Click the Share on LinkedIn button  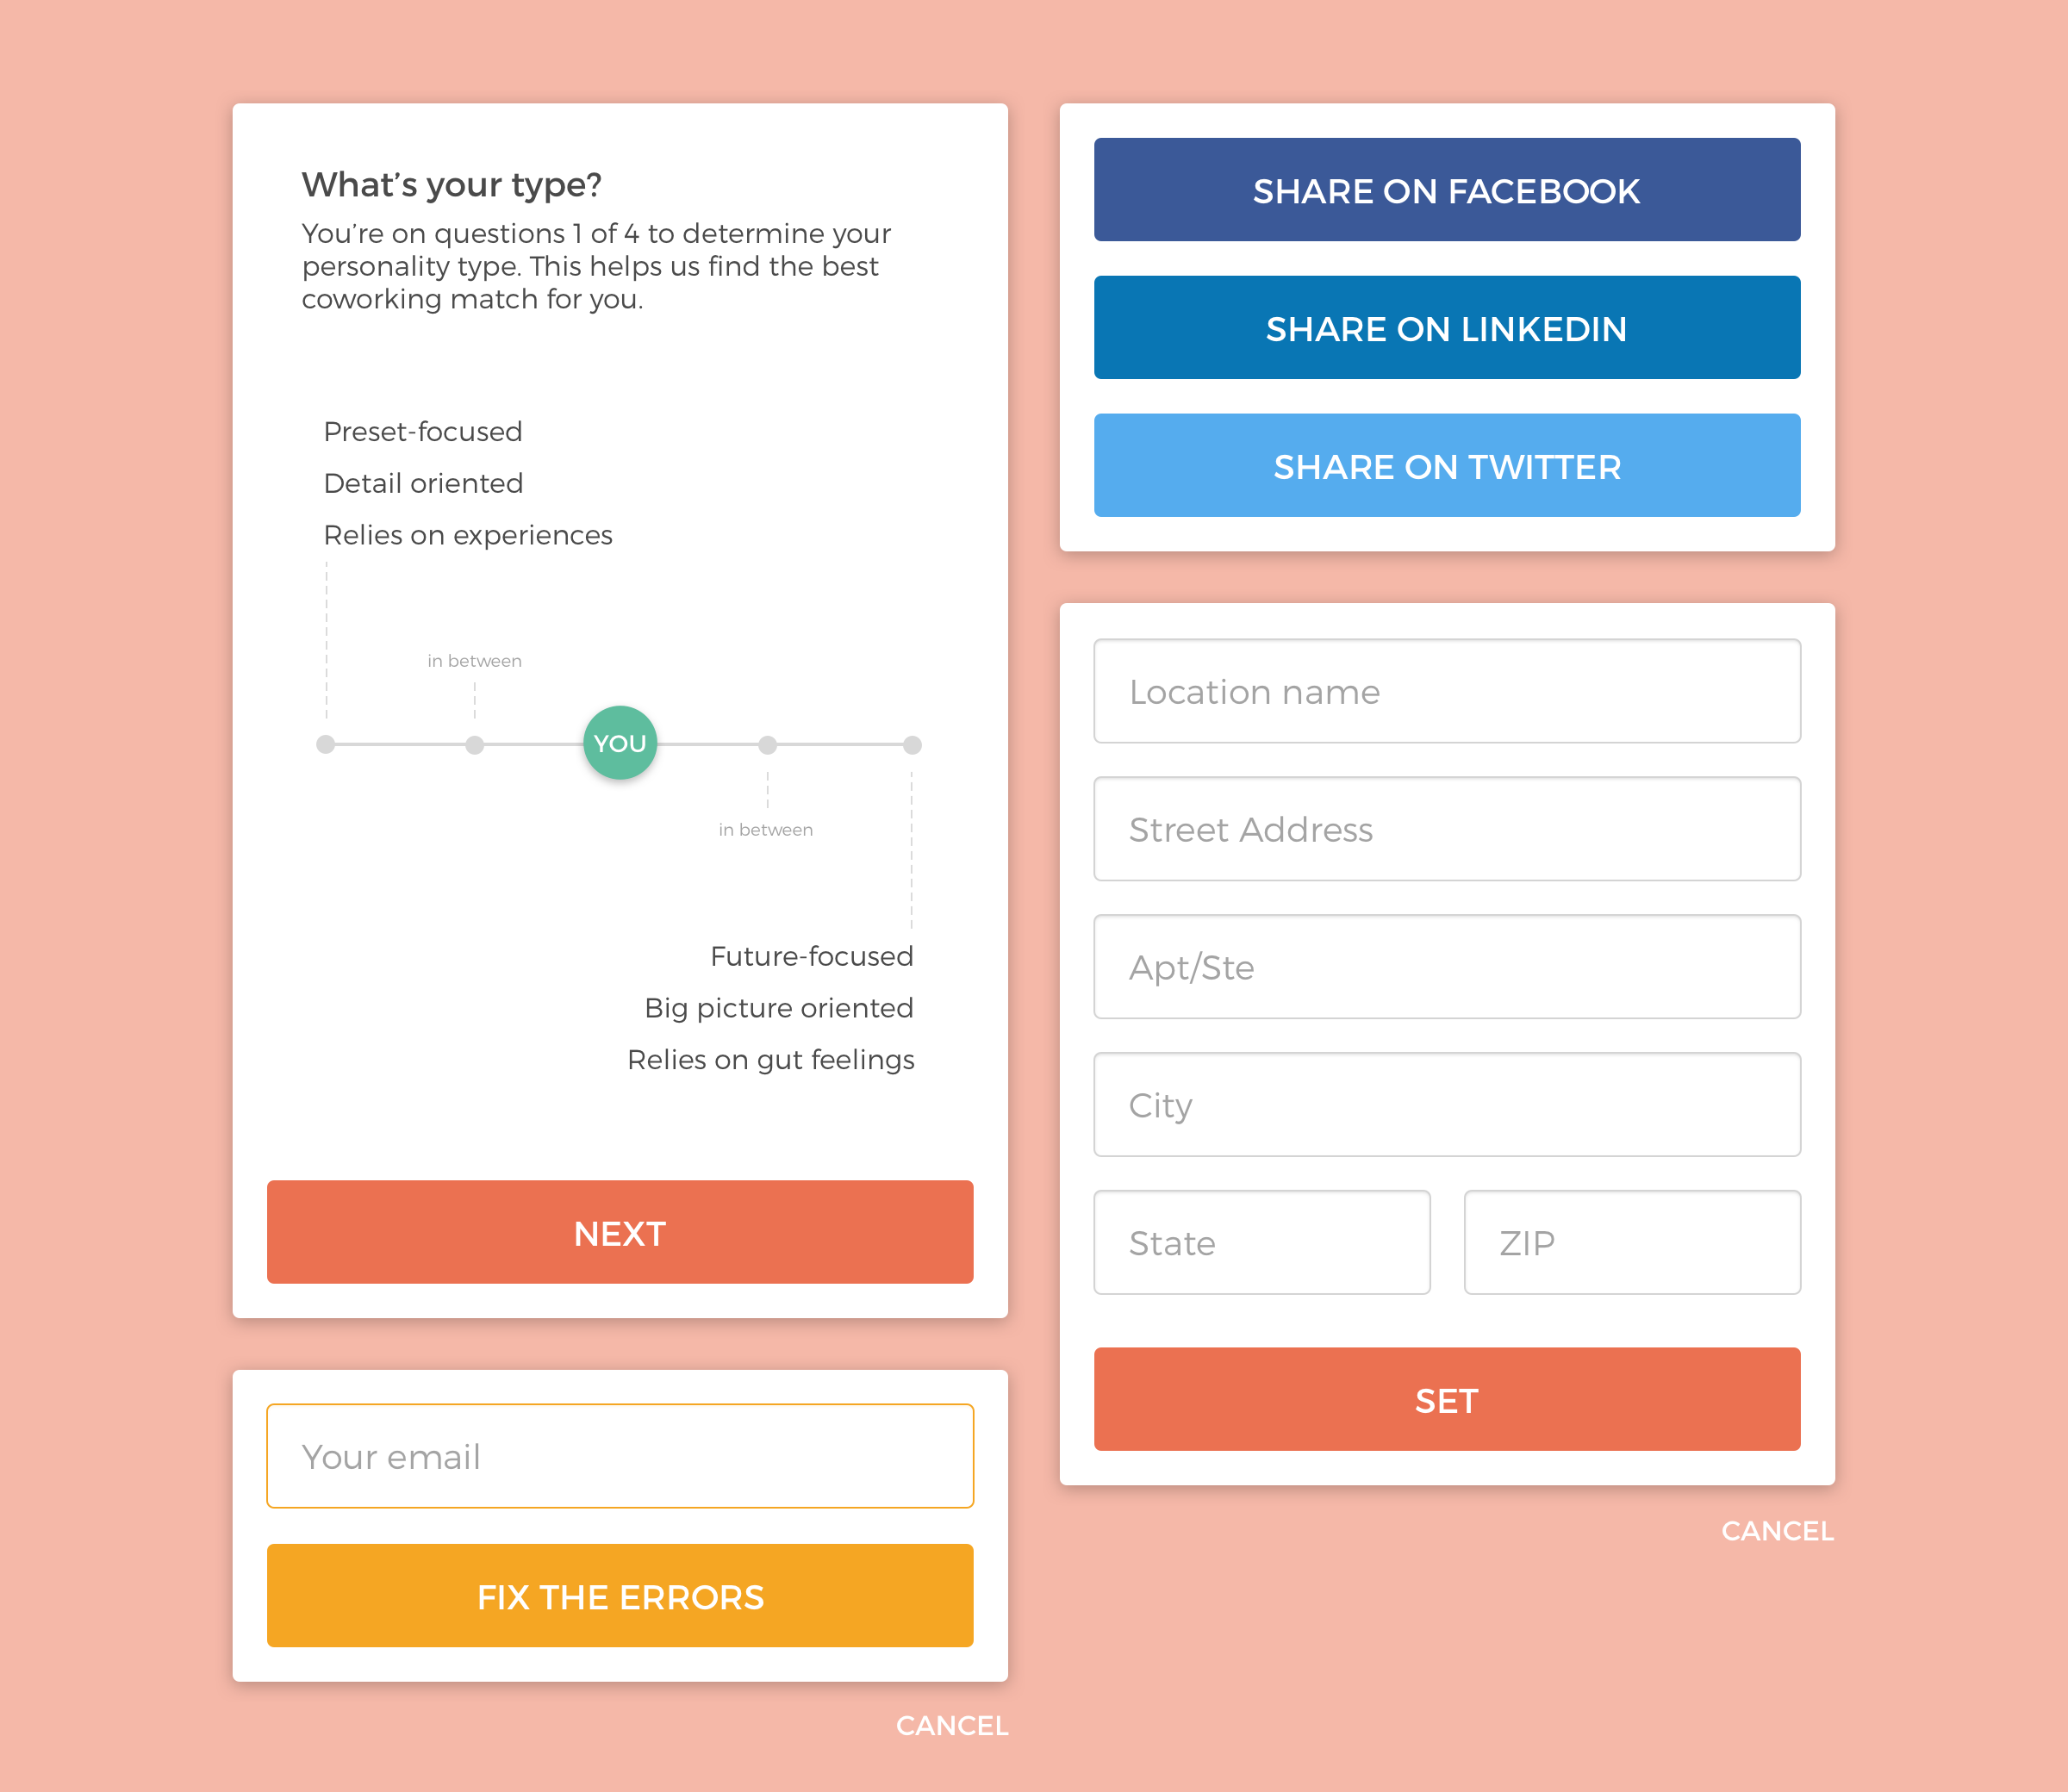pyautogui.click(x=1446, y=327)
